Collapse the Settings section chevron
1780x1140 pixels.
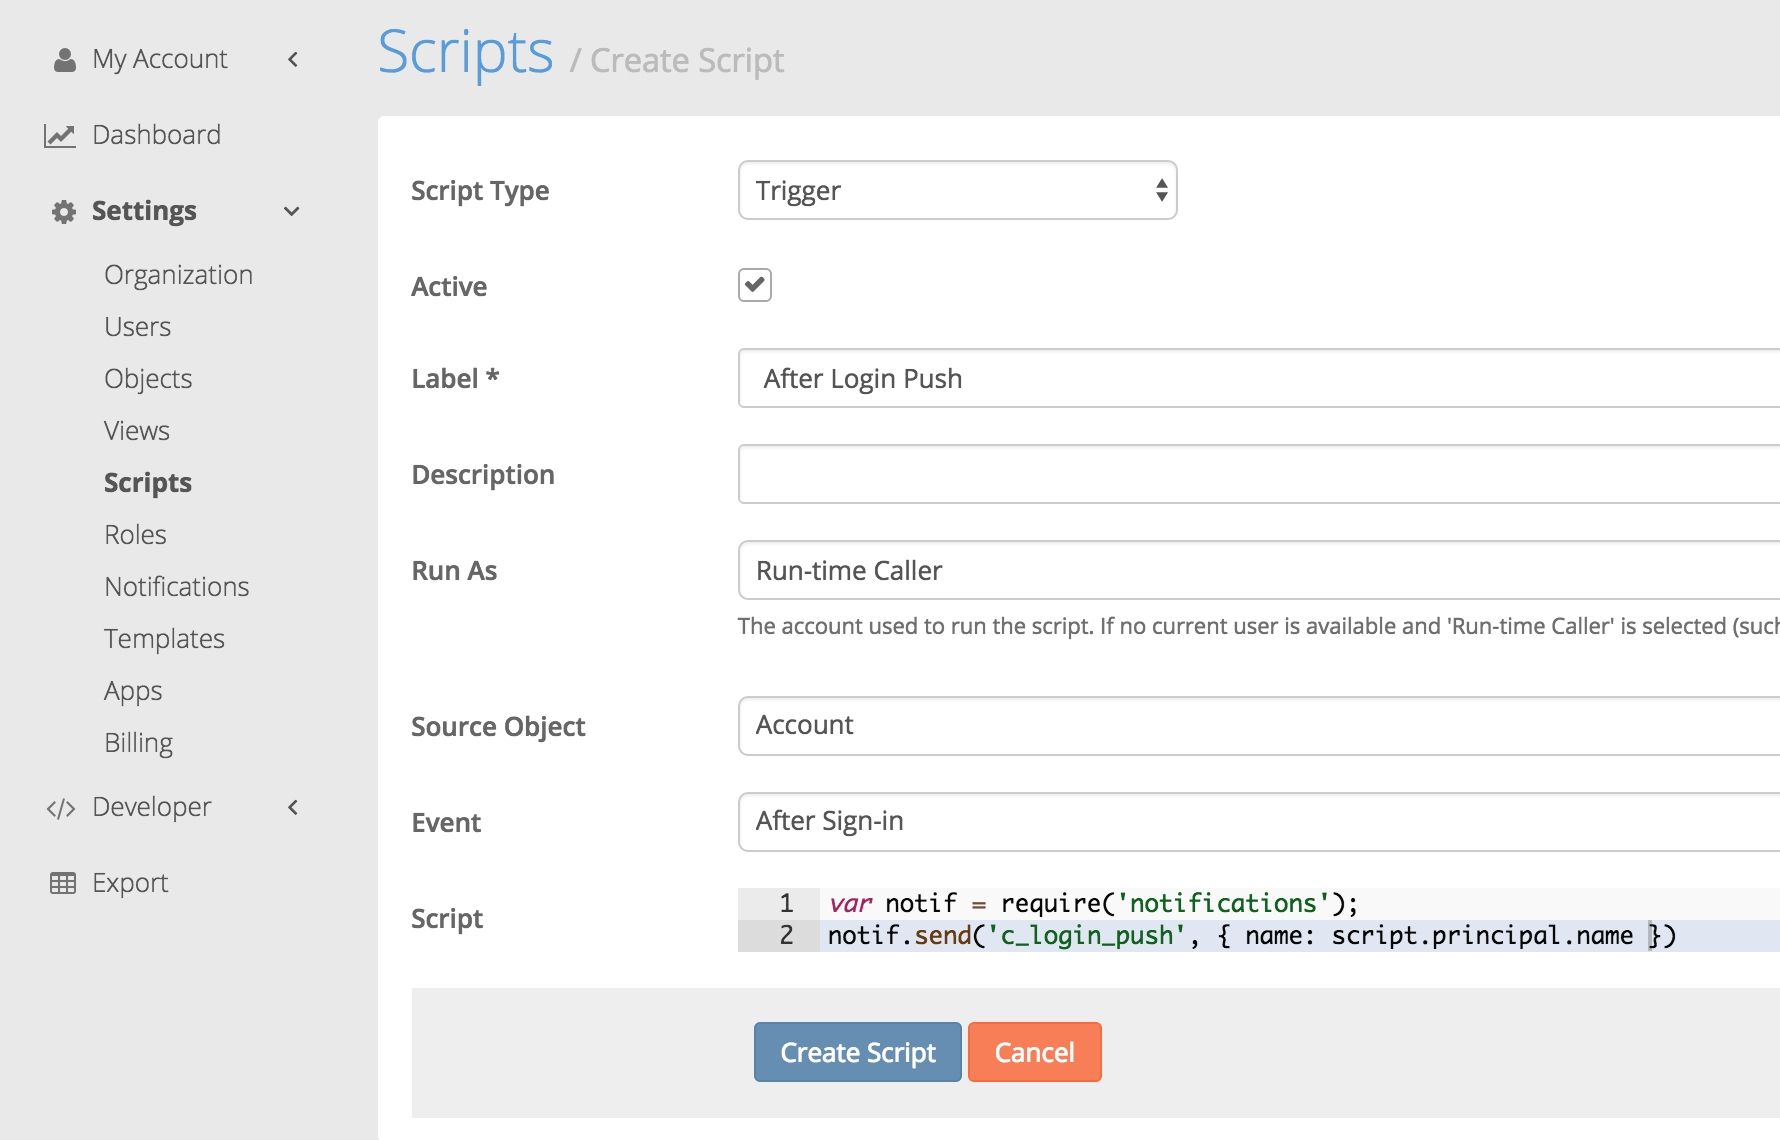[292, 211]
